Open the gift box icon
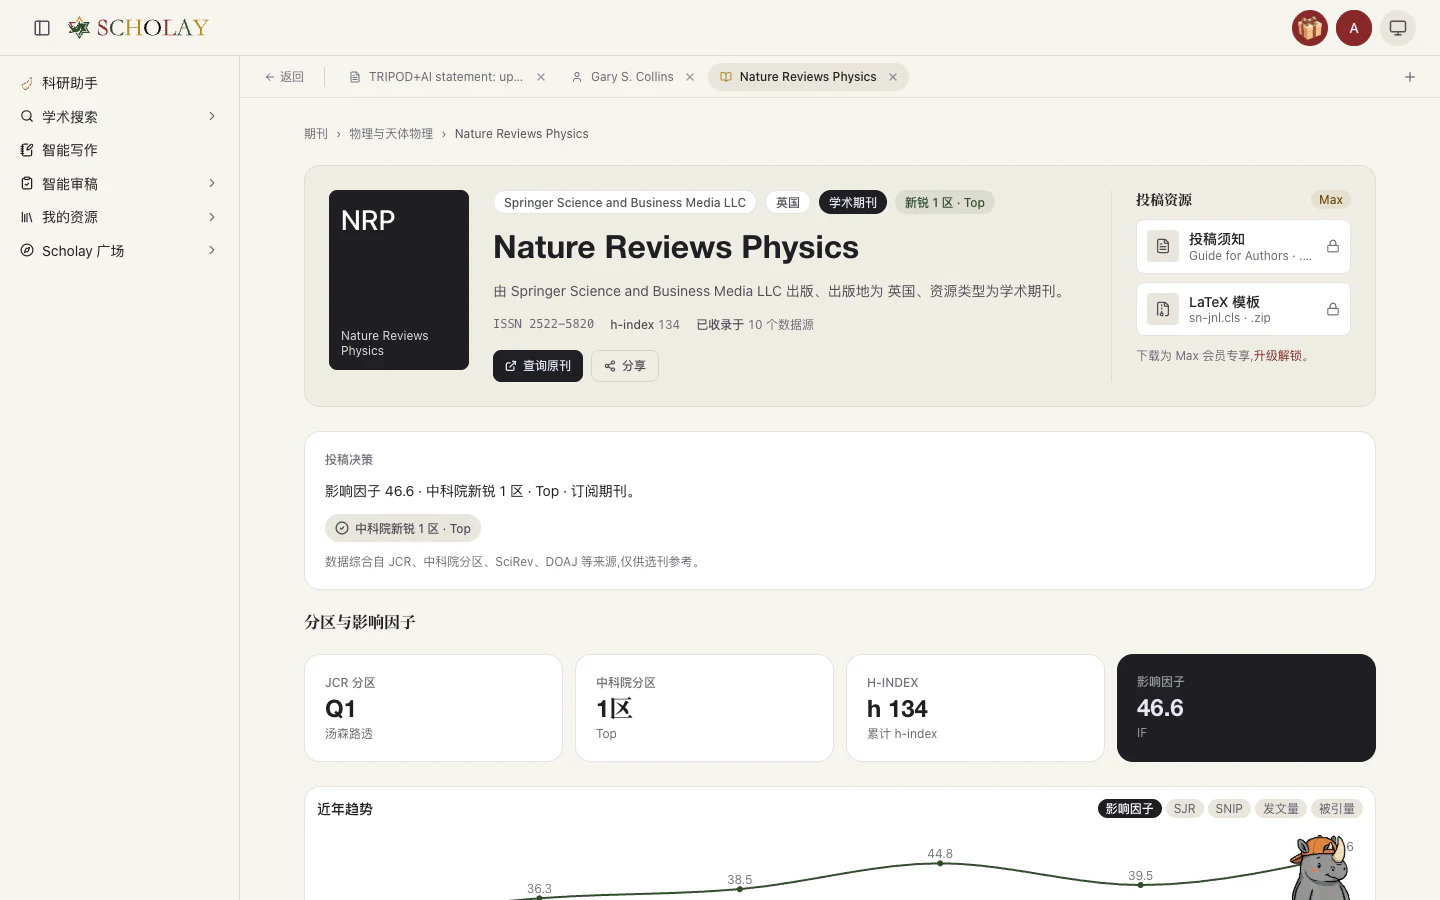 coord(1310,28)
